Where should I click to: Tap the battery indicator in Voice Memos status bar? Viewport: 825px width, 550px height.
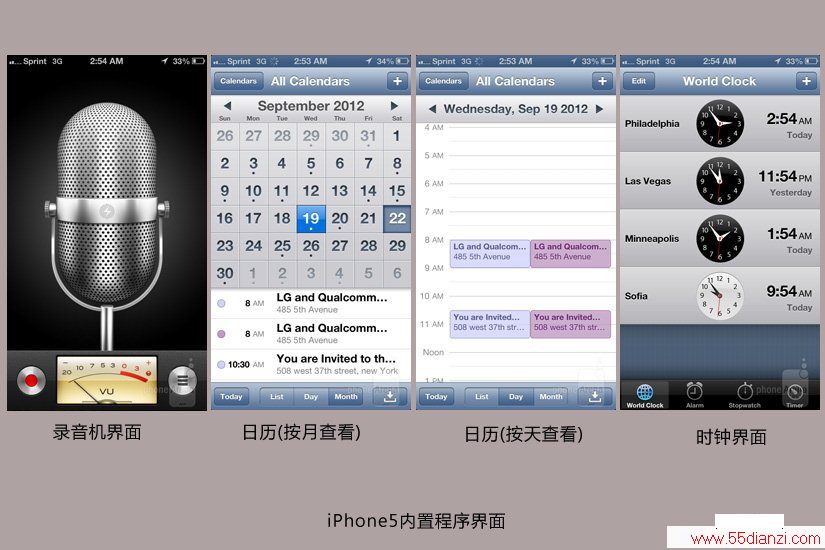coord(198,61)
